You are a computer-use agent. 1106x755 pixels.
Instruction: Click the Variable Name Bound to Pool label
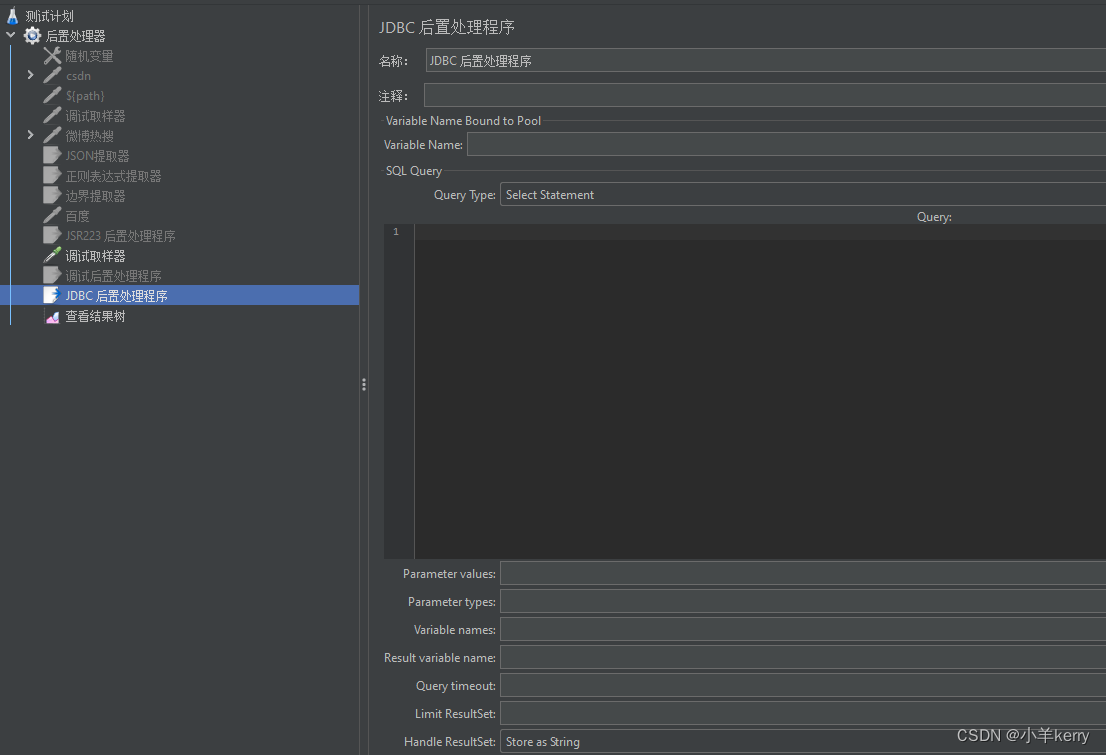[x=463, y=121]
